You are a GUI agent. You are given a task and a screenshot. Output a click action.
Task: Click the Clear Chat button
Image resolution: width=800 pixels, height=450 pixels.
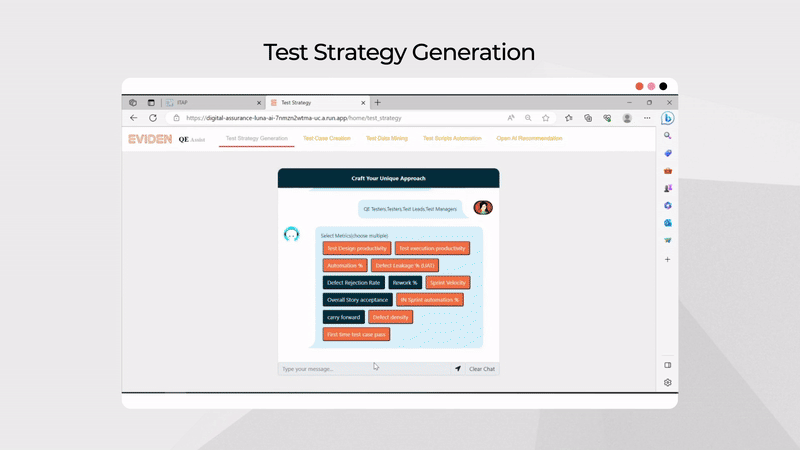482,369
